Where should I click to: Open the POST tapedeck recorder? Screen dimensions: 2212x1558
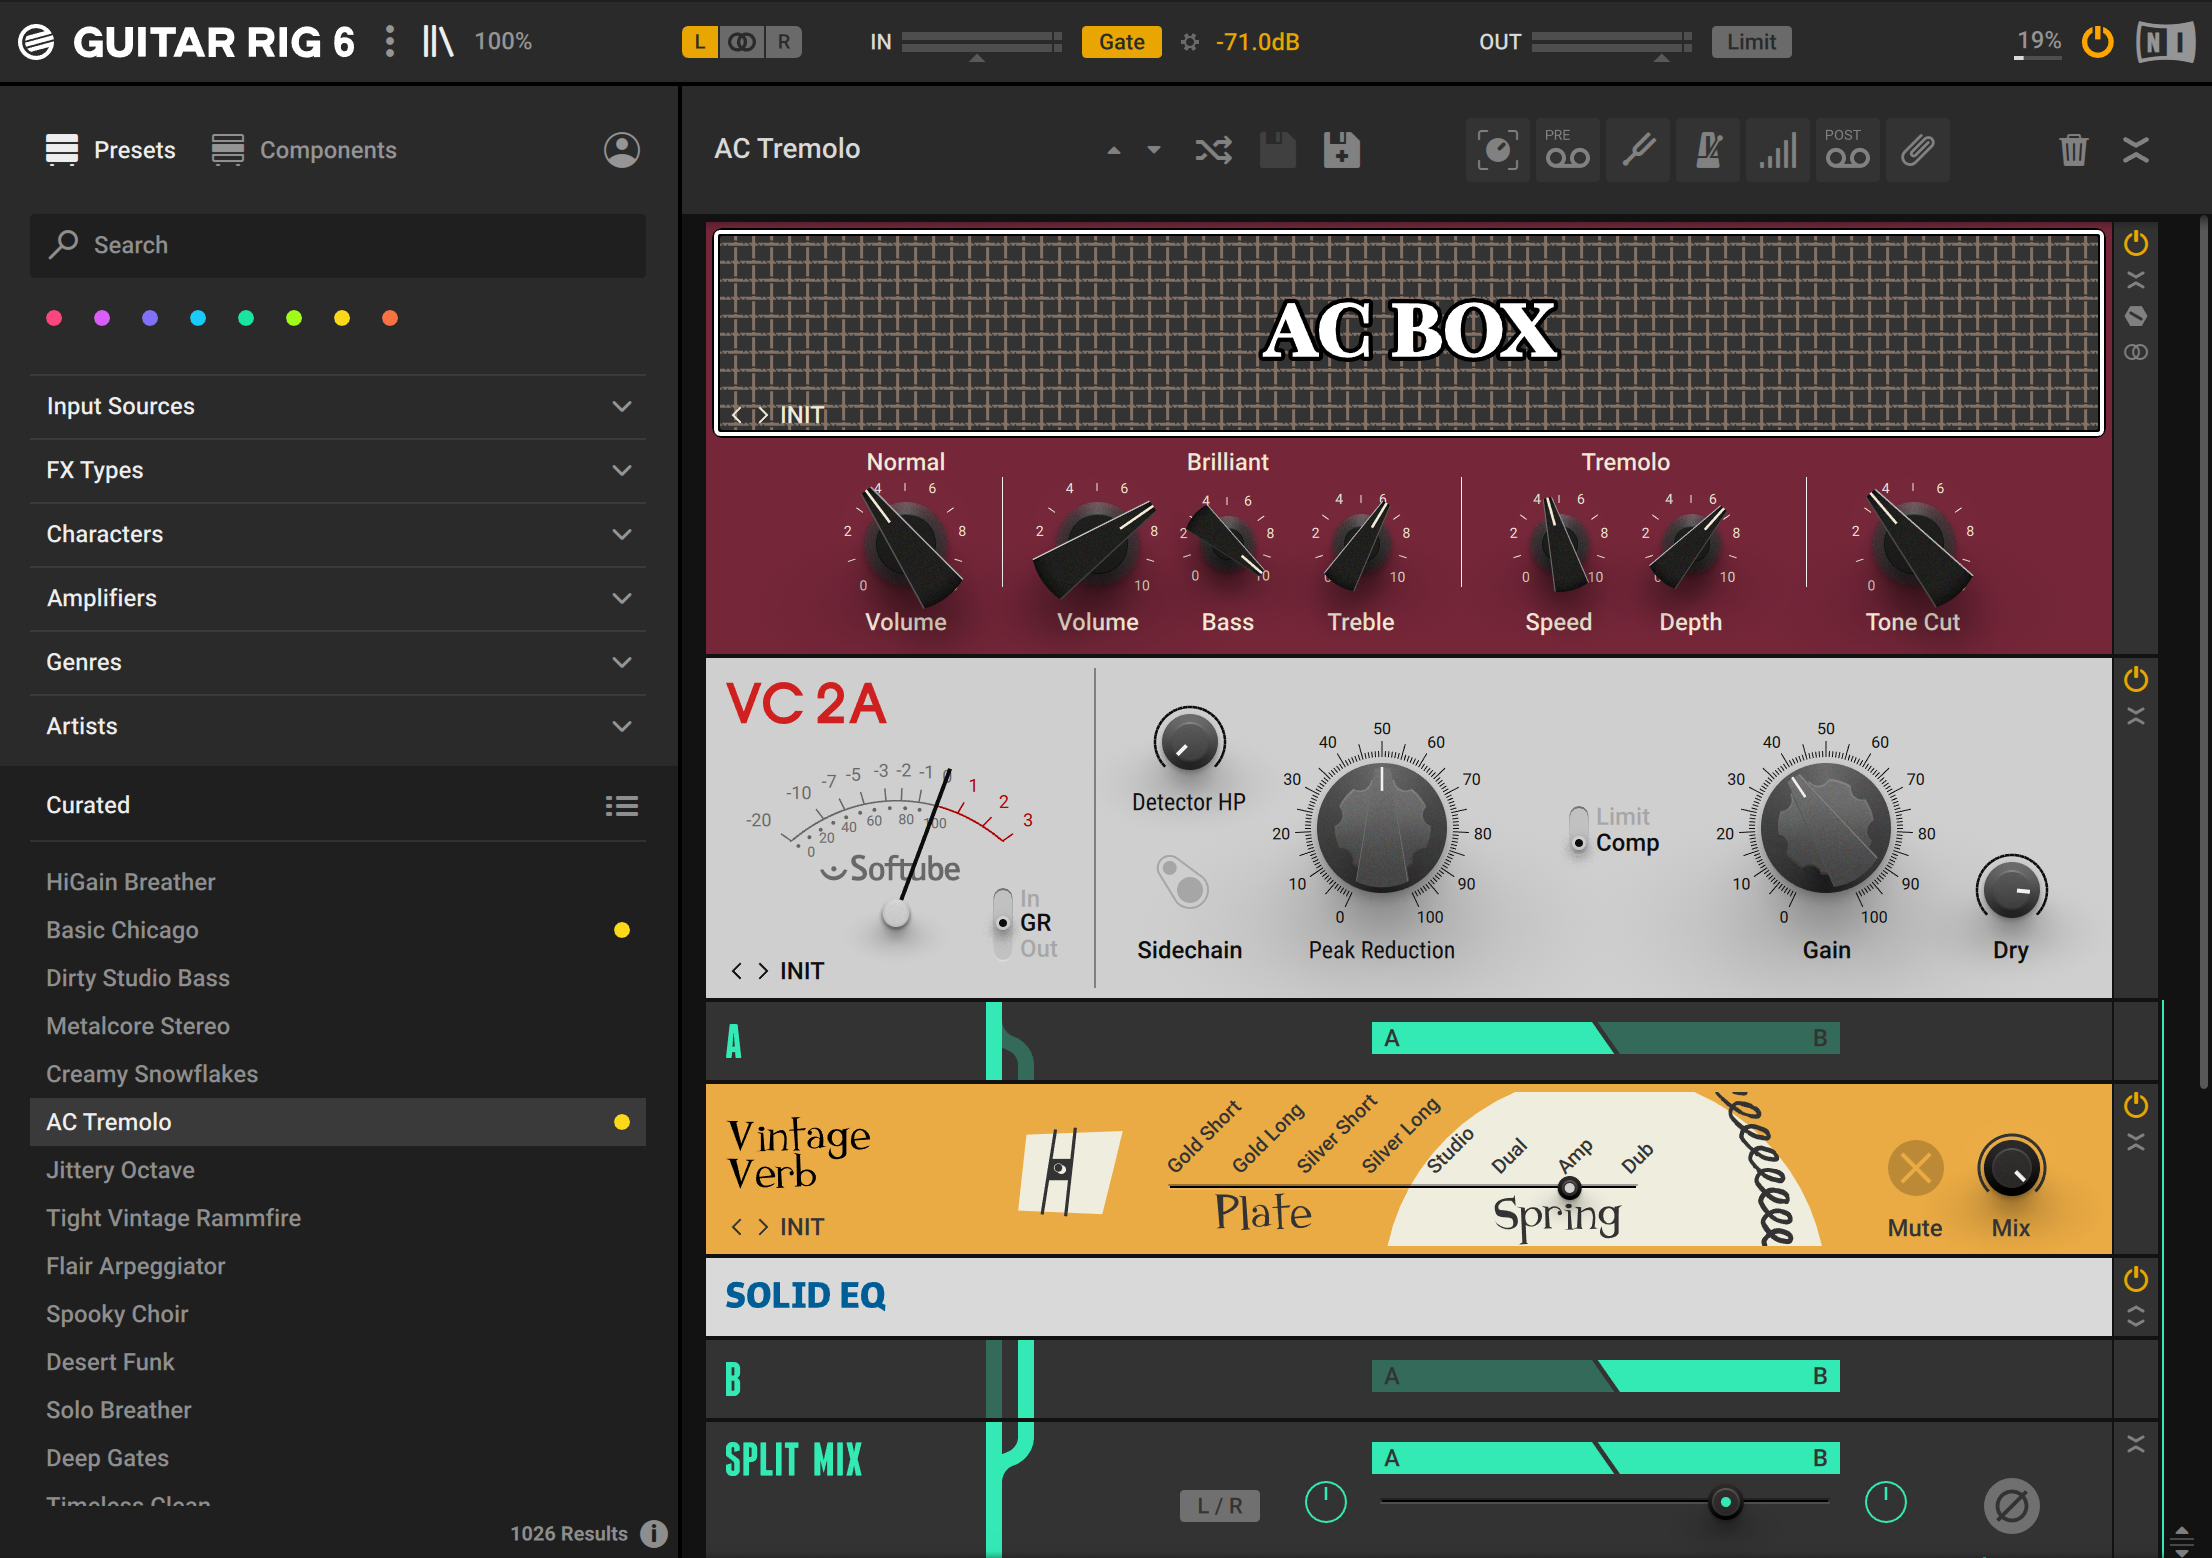(x=1847, y=150)
